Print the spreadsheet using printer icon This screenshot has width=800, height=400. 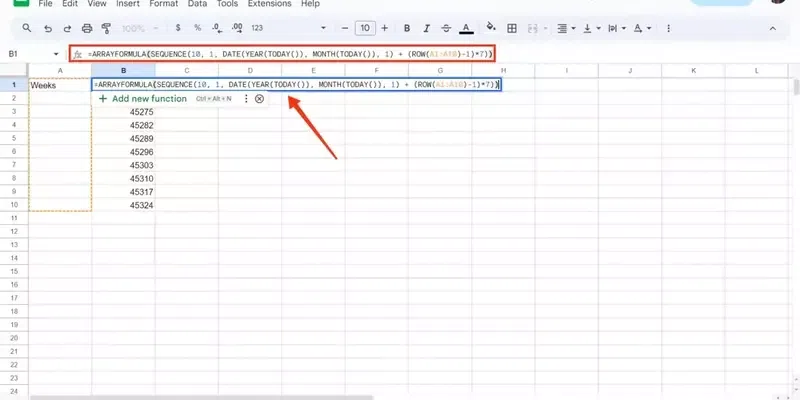click(x=87, y=29)
